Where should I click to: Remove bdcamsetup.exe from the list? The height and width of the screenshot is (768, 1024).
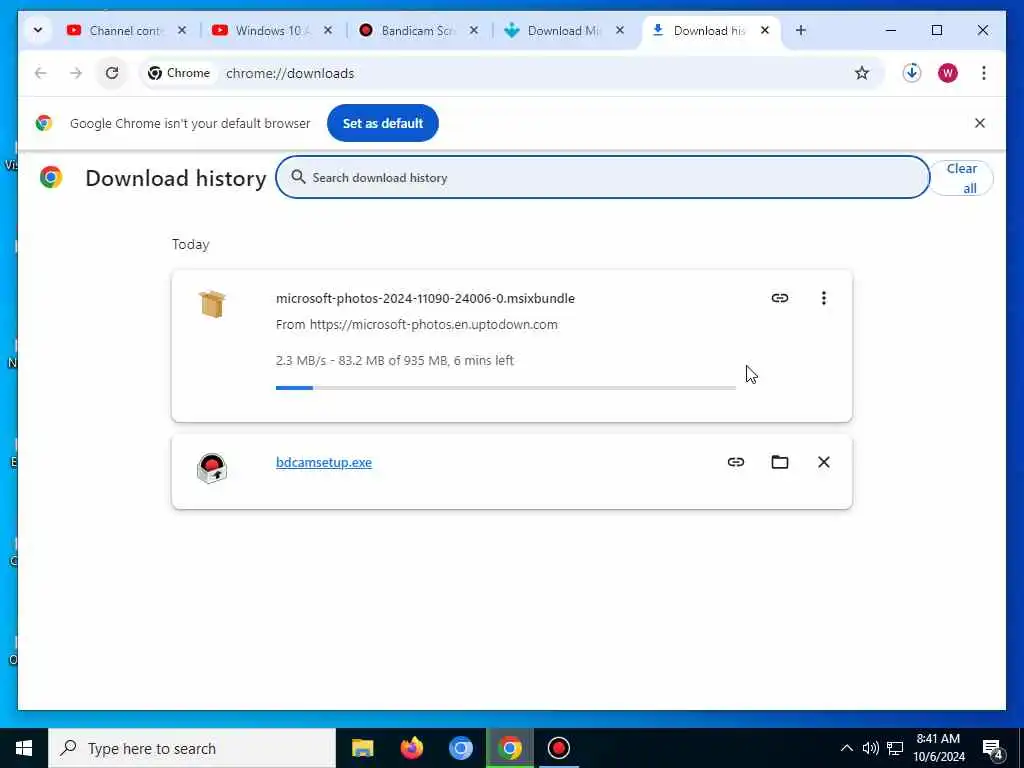(824, 462)
